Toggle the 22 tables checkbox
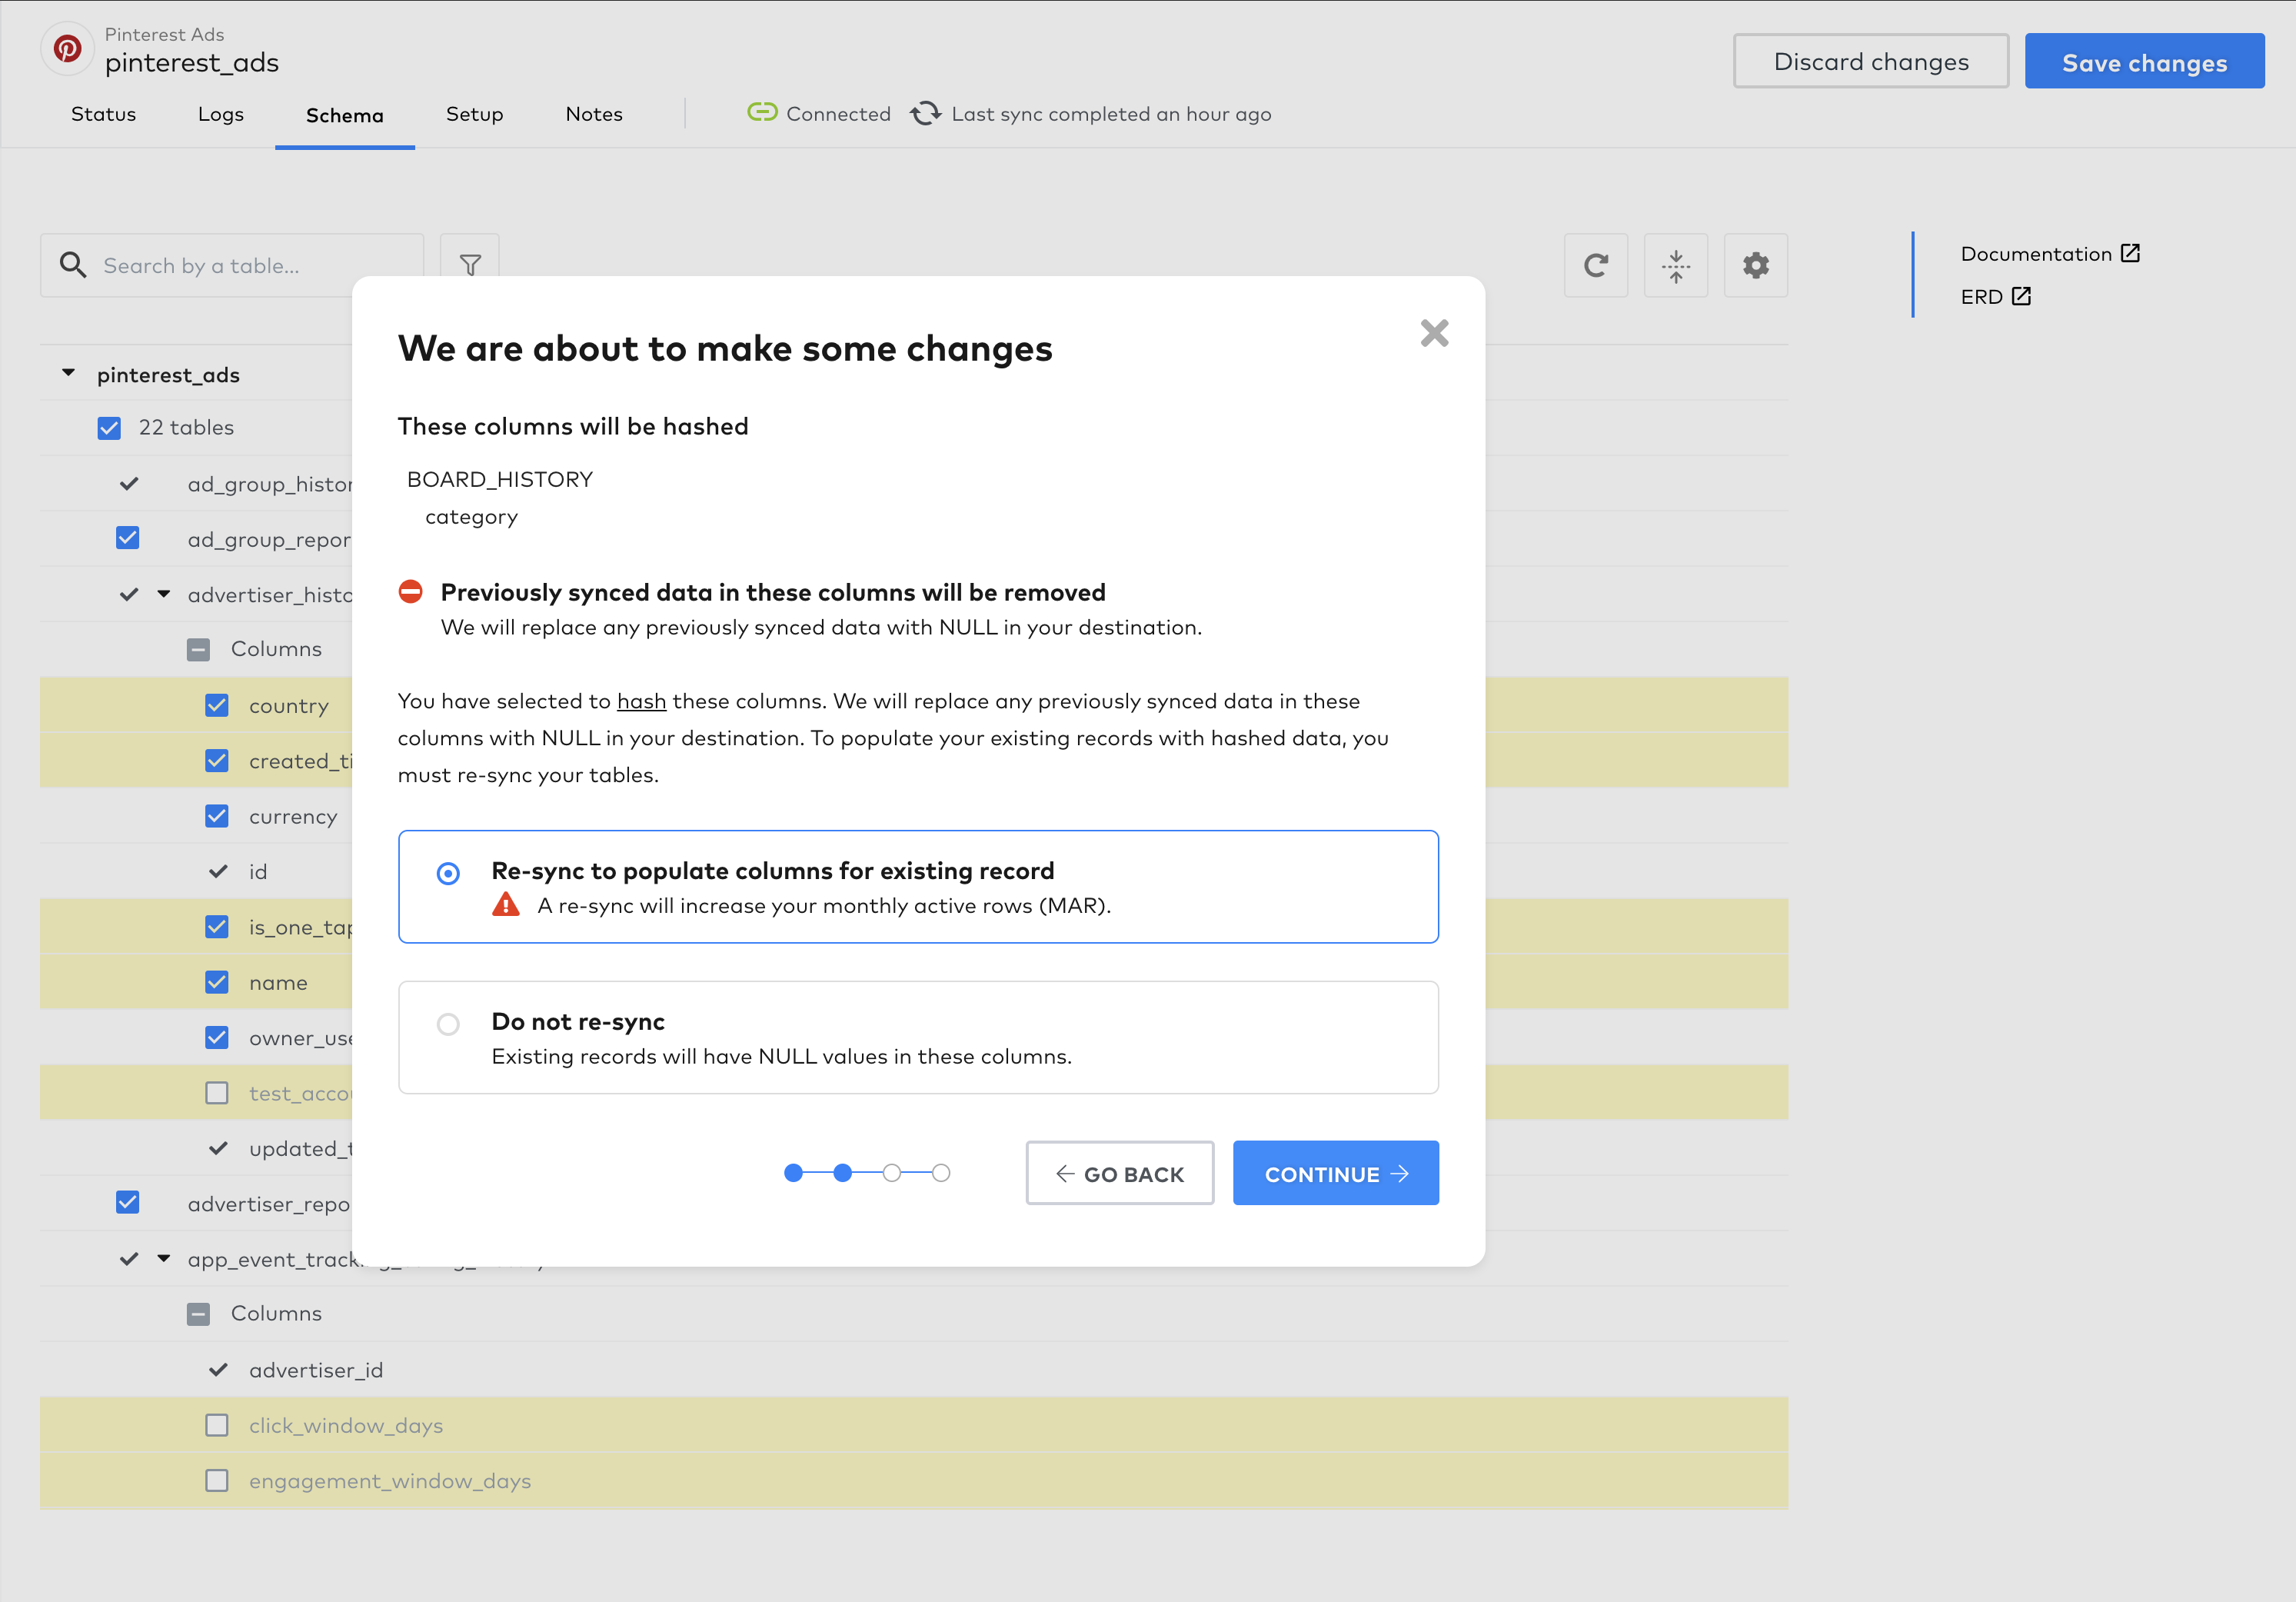The image size is (2296, 1602). point(109,428)
